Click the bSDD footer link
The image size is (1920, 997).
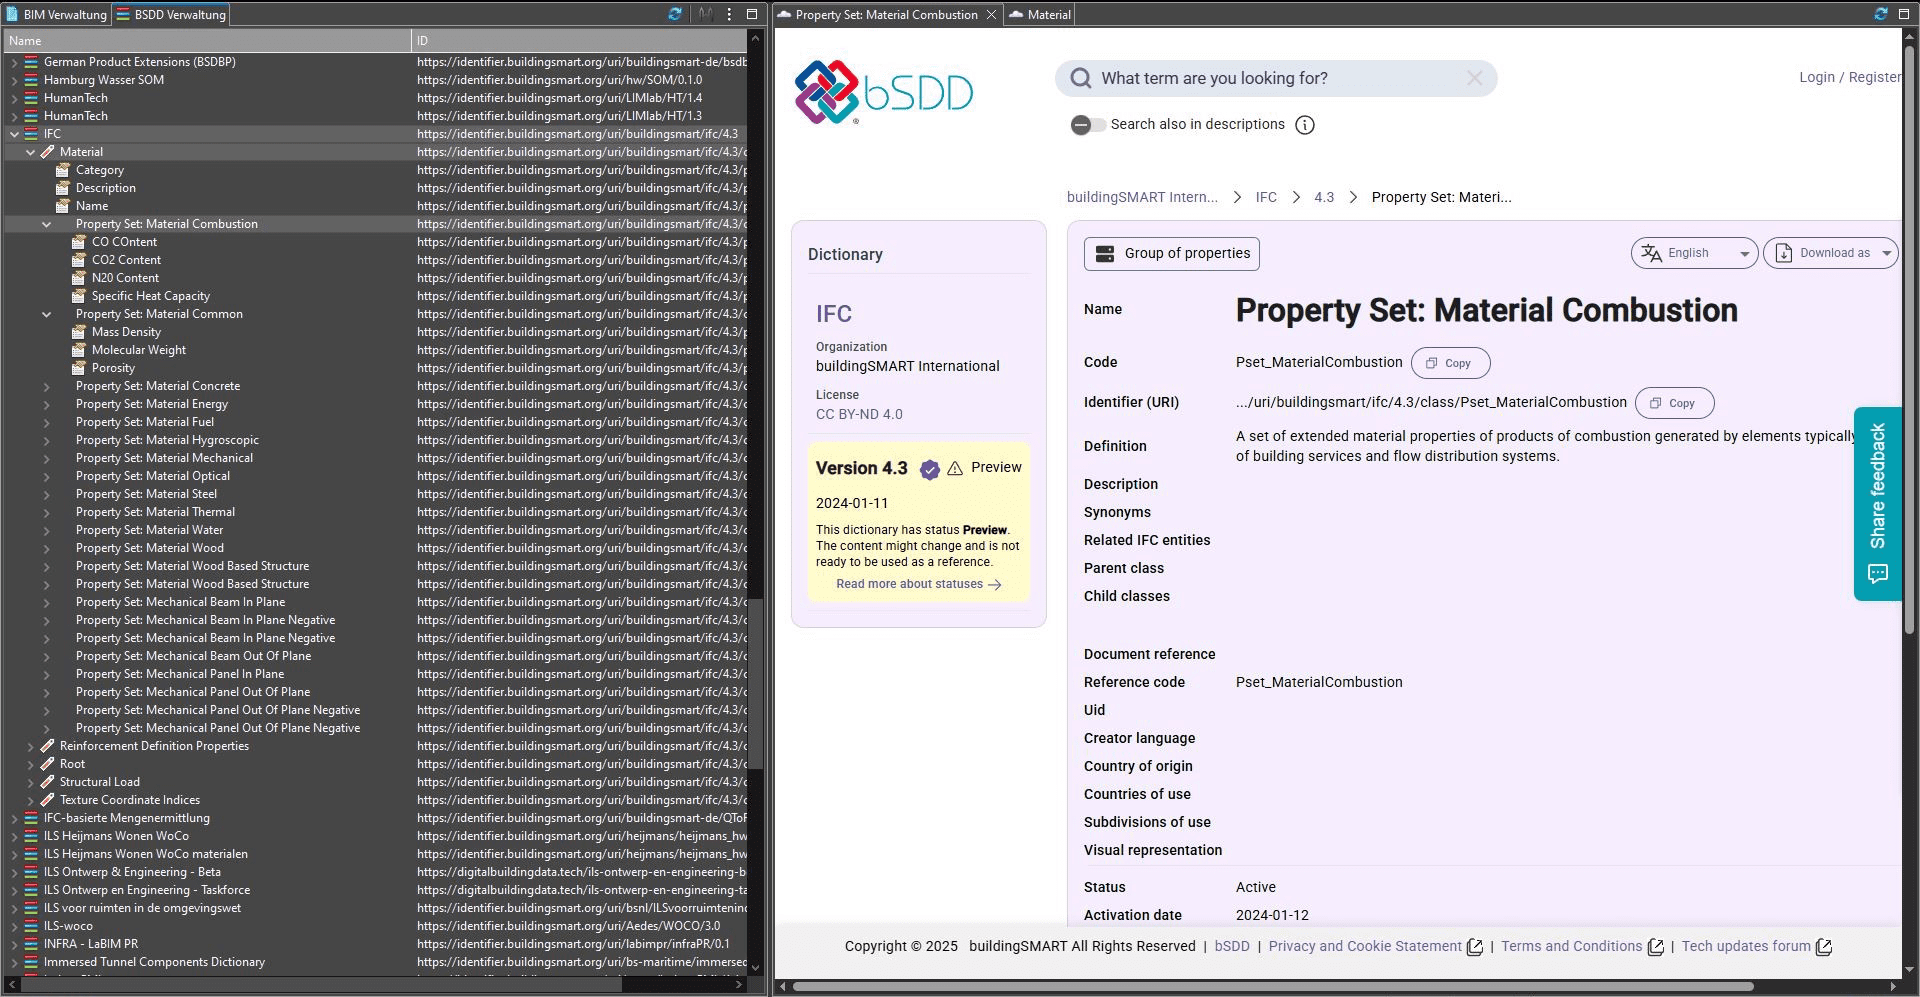click(1232, 946)
